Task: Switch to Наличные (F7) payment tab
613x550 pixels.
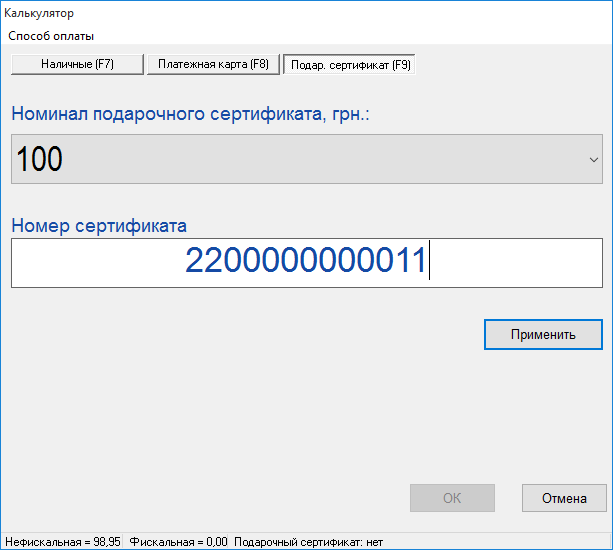Action: click(77, 65)
